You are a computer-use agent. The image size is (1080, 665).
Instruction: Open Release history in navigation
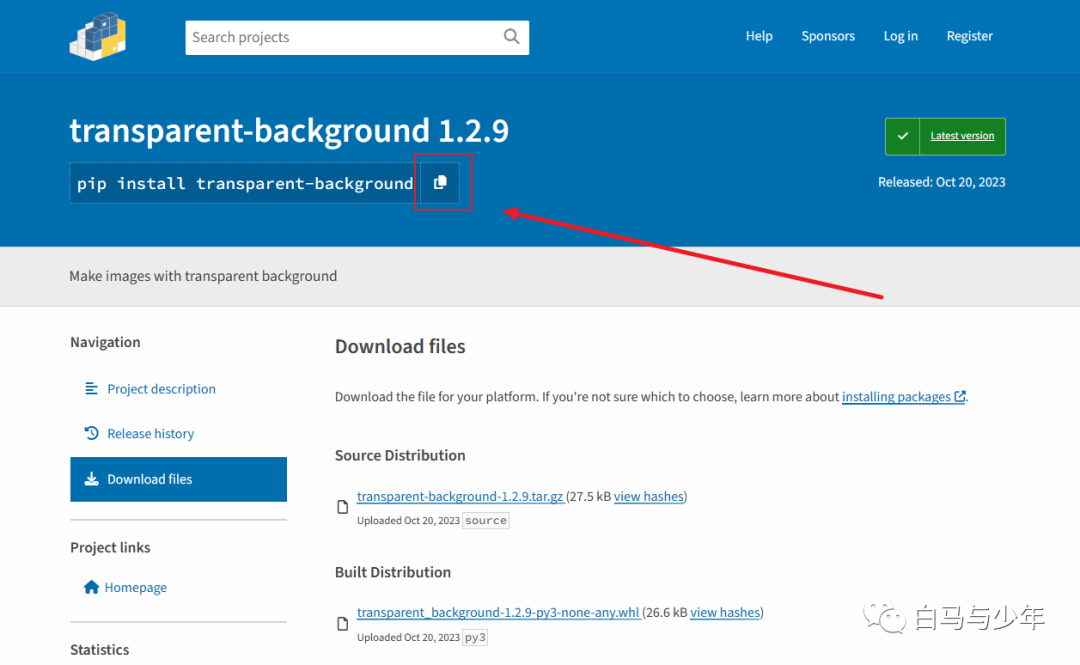(150, 433)
